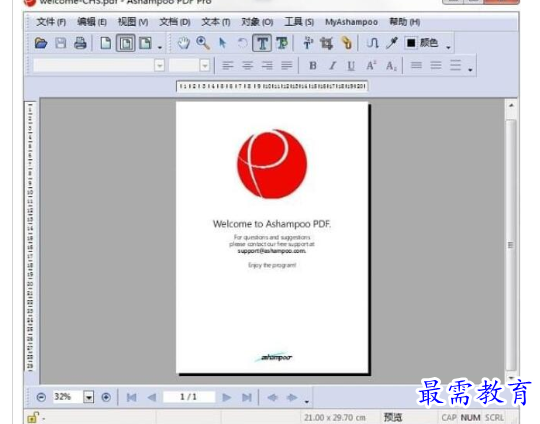Open the font name dropdown arrow

[x=159, y=65]
